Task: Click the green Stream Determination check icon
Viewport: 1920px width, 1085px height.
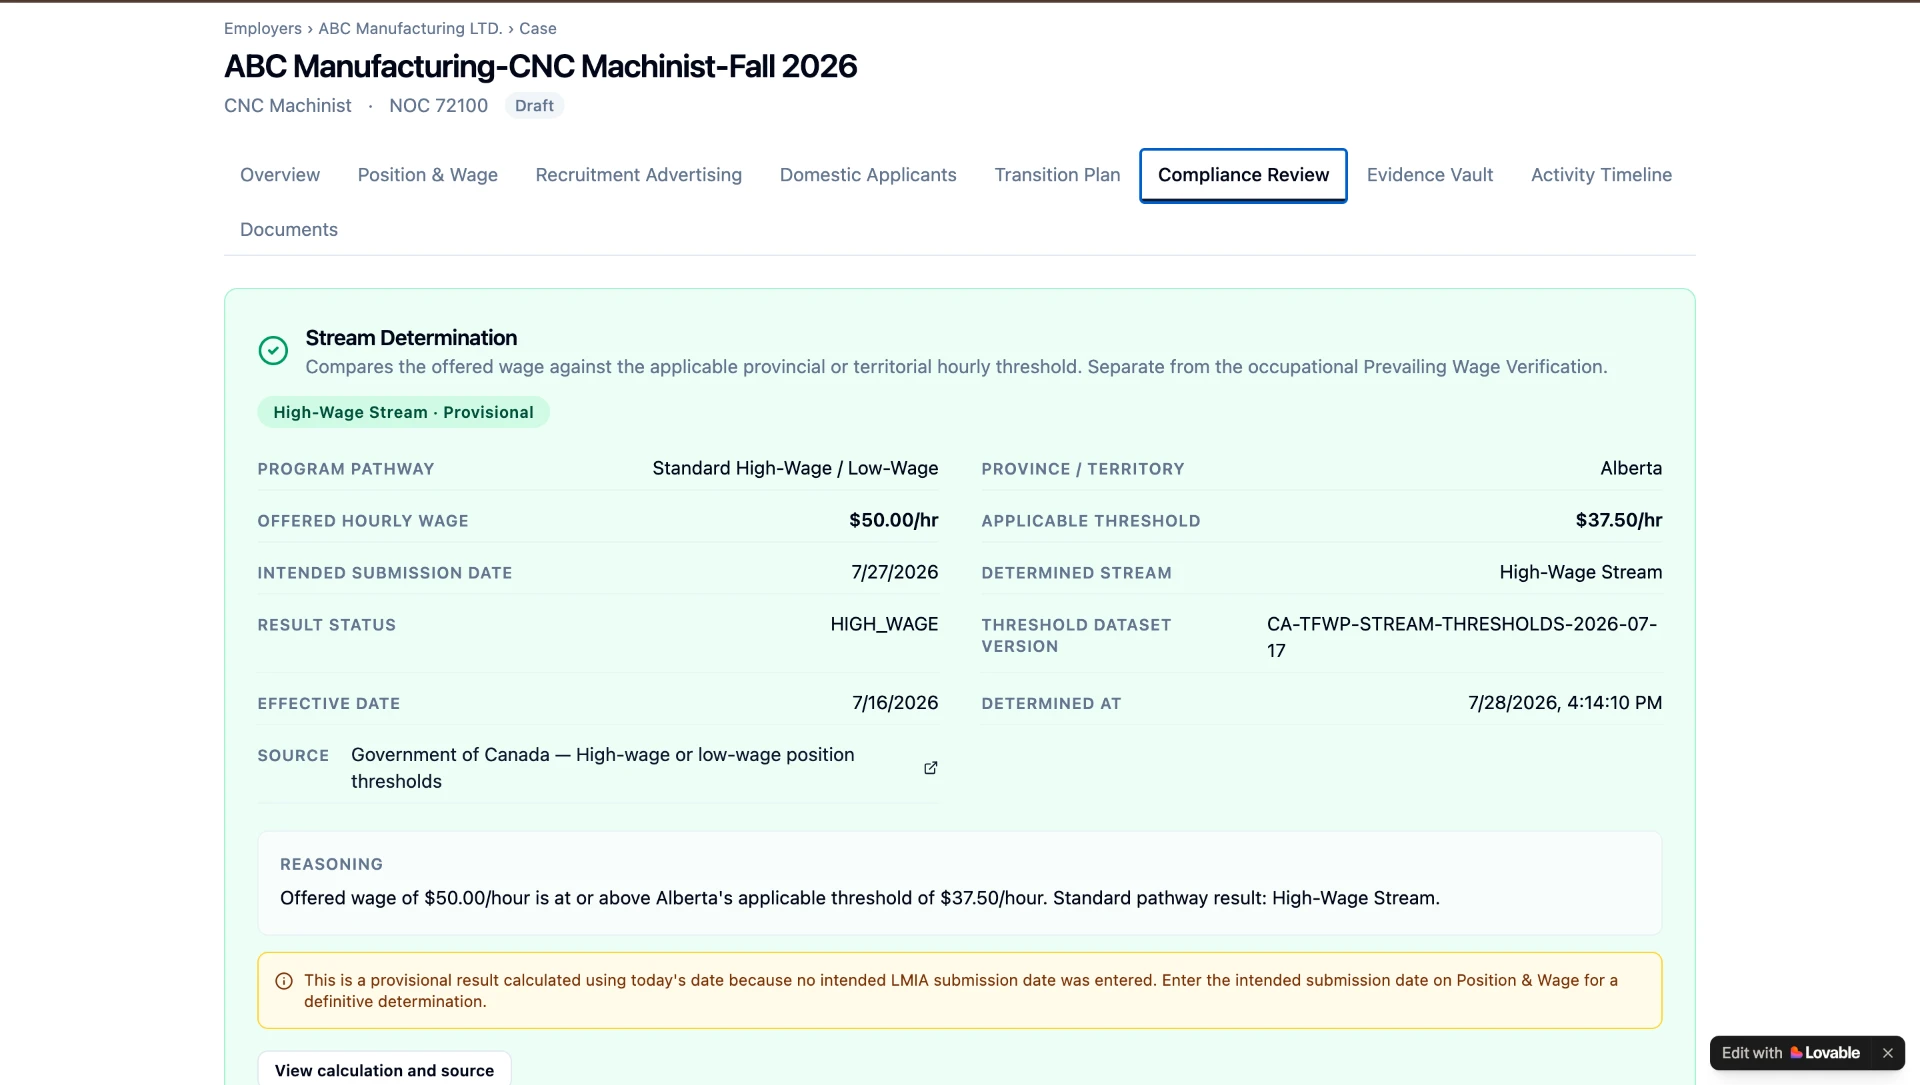Action: [273, 351]
